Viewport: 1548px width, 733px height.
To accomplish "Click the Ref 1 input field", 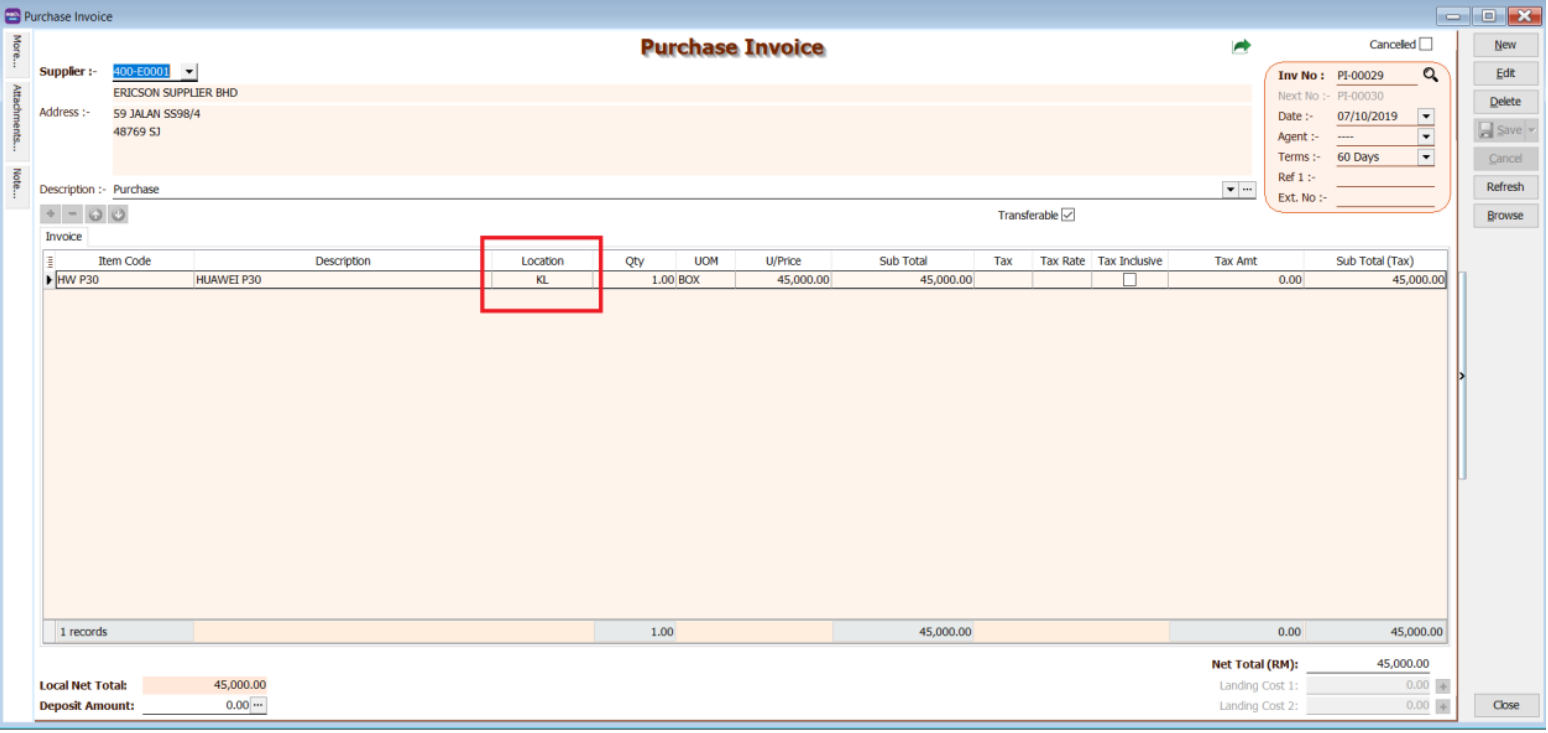I will point(1385,178).
